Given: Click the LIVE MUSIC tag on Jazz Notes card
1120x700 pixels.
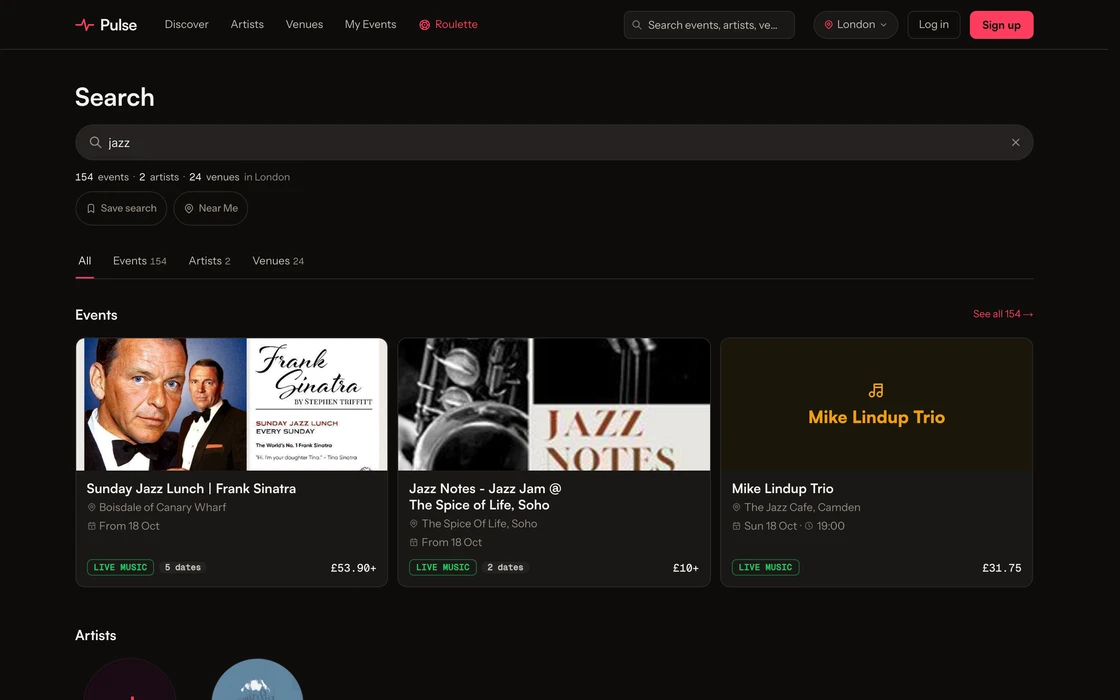Looking at the screenshot, I should coord(443,567).
